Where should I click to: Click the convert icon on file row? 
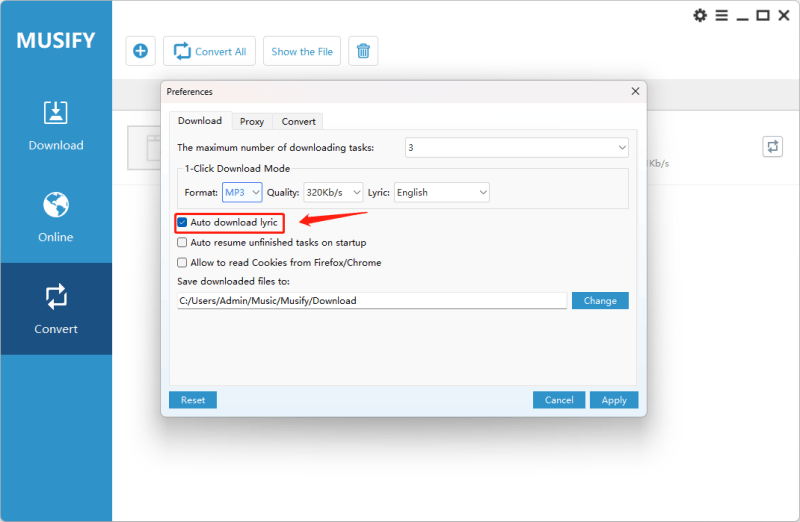[773, 146]
